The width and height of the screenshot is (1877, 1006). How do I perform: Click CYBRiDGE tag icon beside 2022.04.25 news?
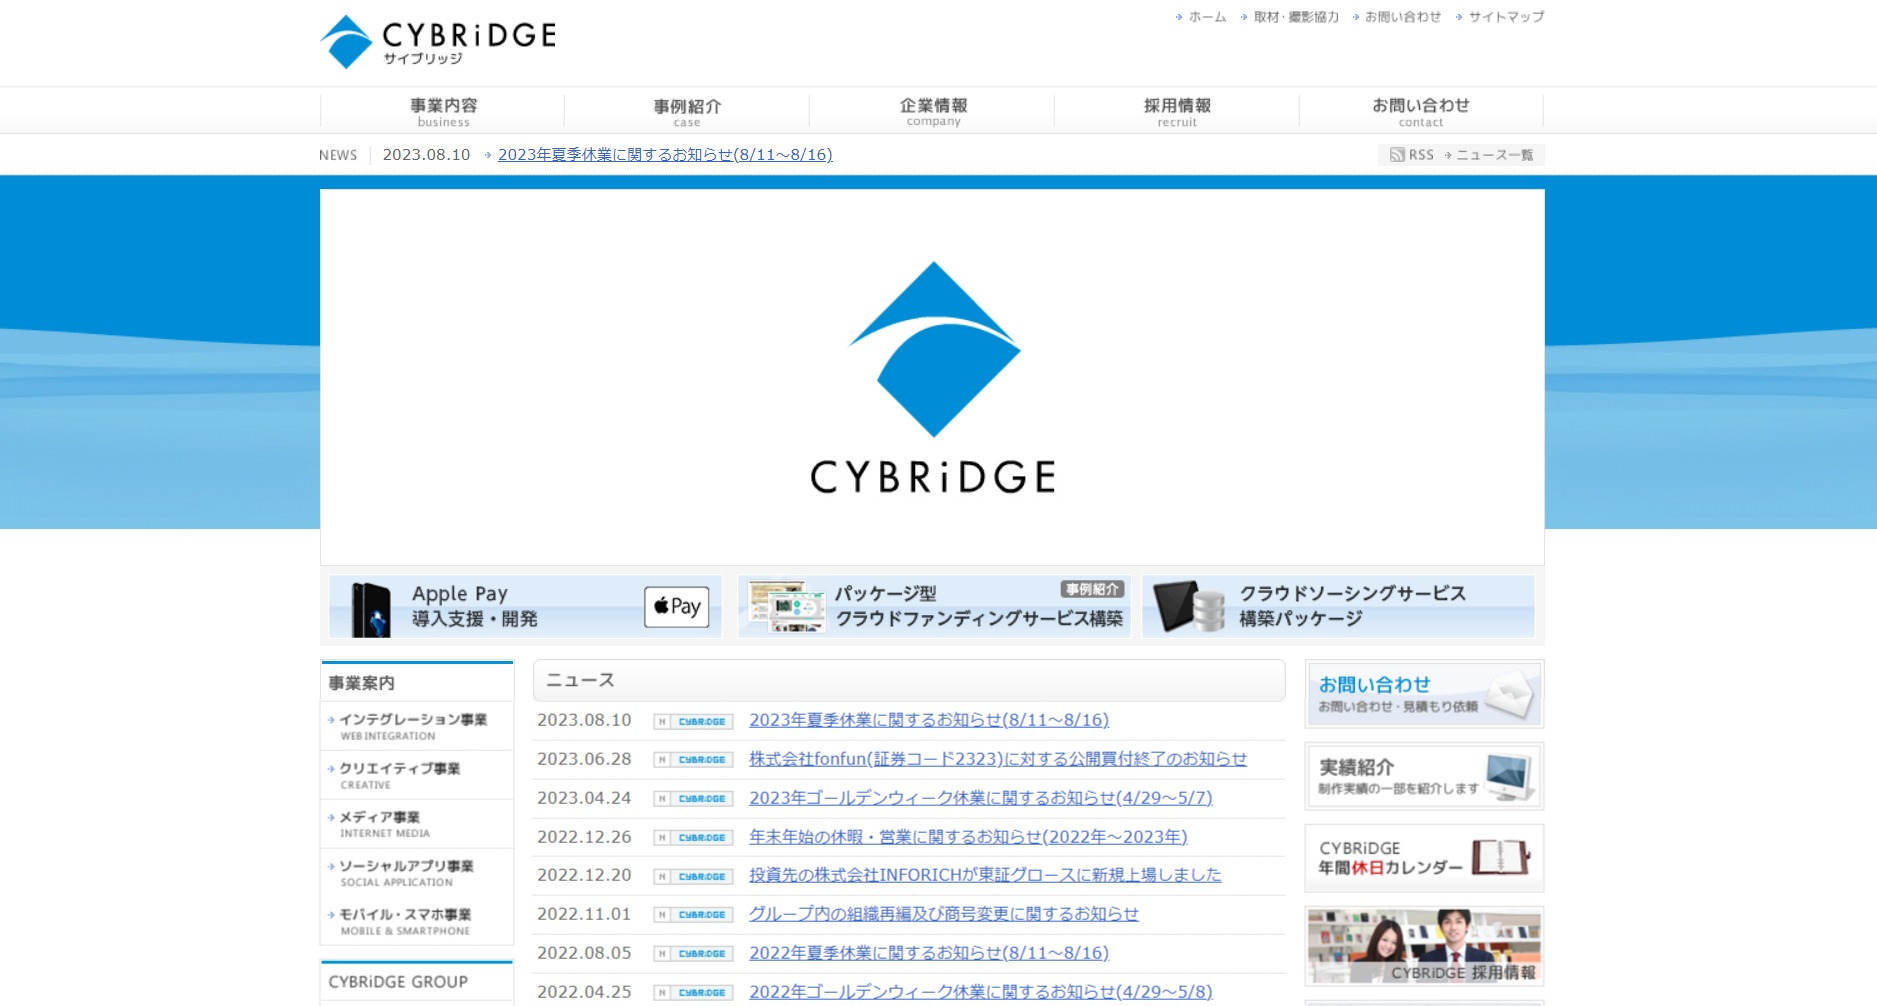pyautogui.click(x=694, y=993)
